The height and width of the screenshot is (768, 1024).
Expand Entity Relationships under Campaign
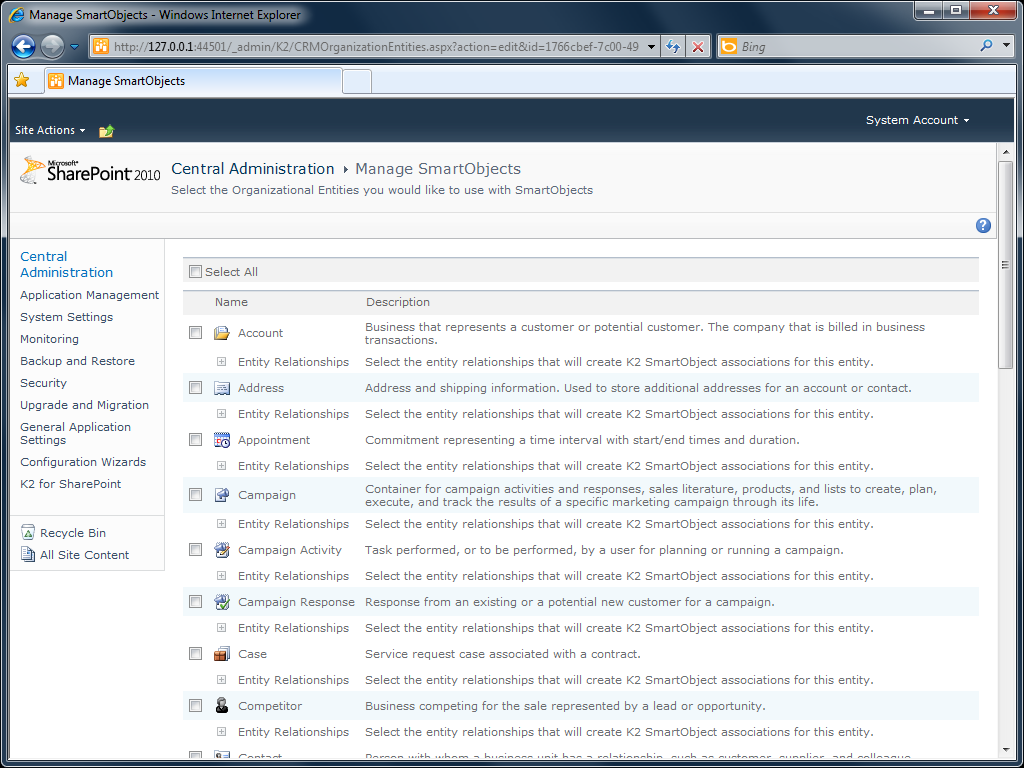tap(221, 524)
